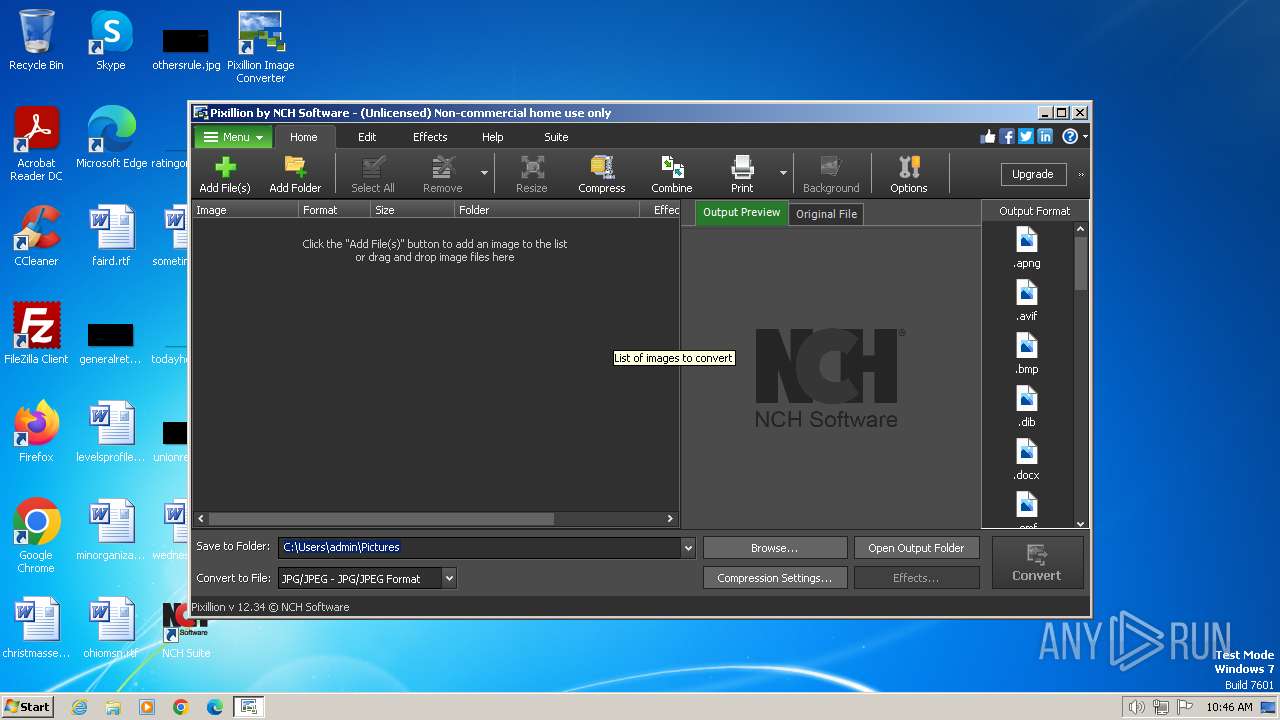Expand the Remove dropdown arrow
The width and height of the screenshot is (1280, 720).
point(484,174)
